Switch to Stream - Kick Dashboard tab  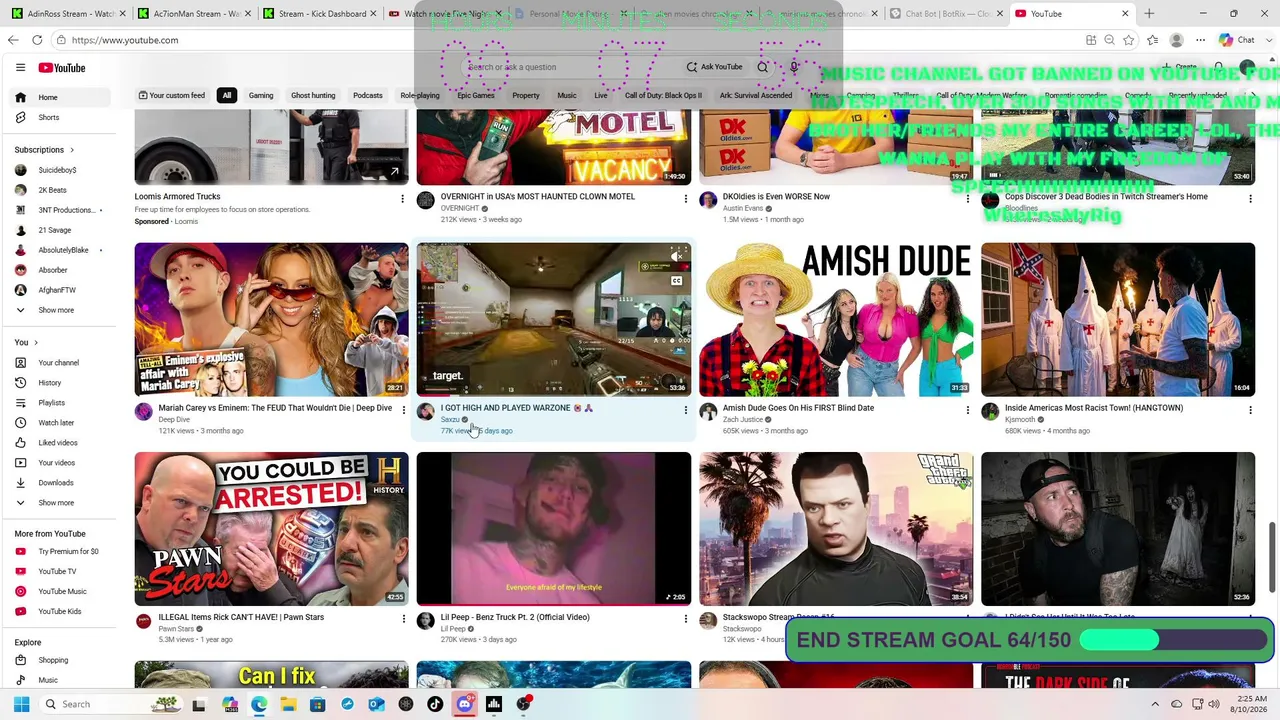tap(319, 14)
